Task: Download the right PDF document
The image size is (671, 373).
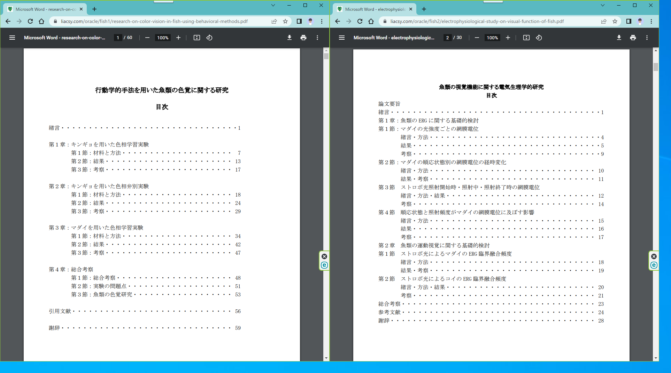Action: click(x=619, y=38)
